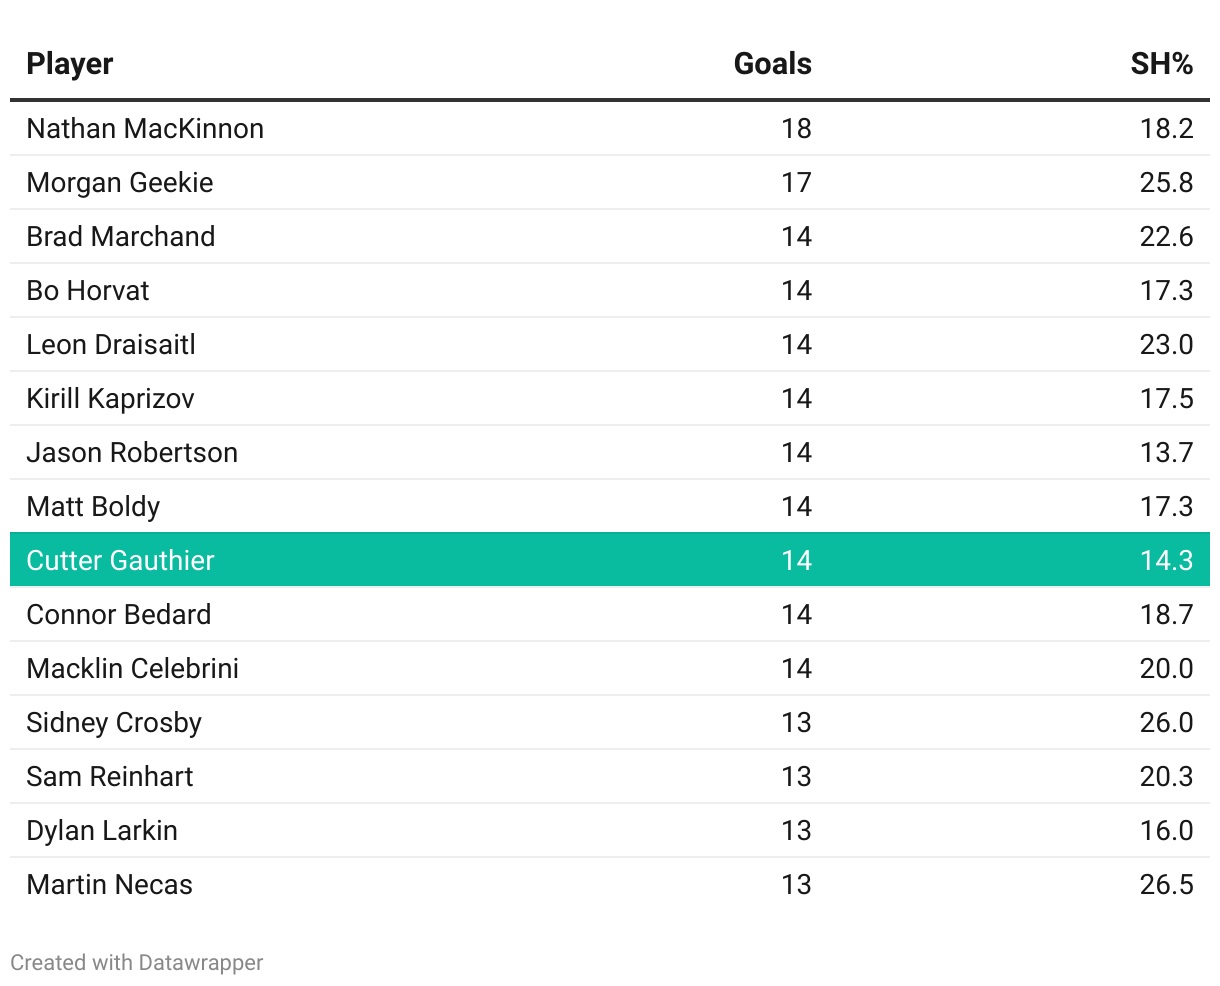Select the Nathan MacKinnon row name
This screenshot has width=1220, height=986.
tap(145, 129)
